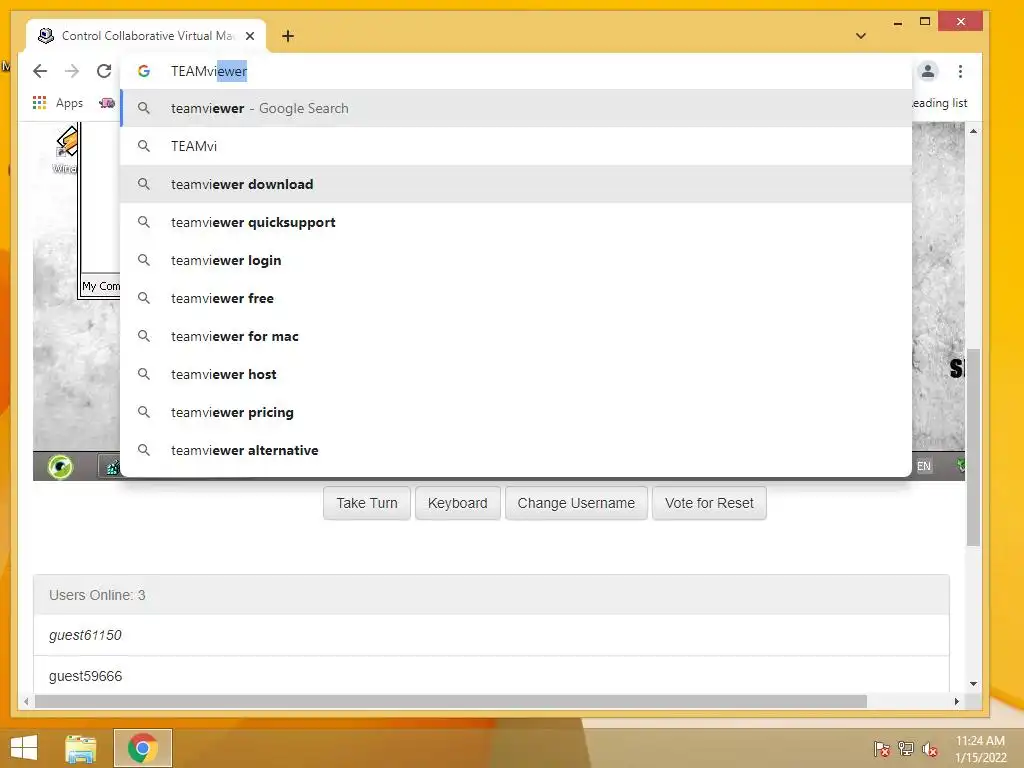Viewport: 1024px width, 768px height.
Task: Choose suggestion 'teamviewer - Google Search'
Action: pyautogui.click(x=516, y=108)
